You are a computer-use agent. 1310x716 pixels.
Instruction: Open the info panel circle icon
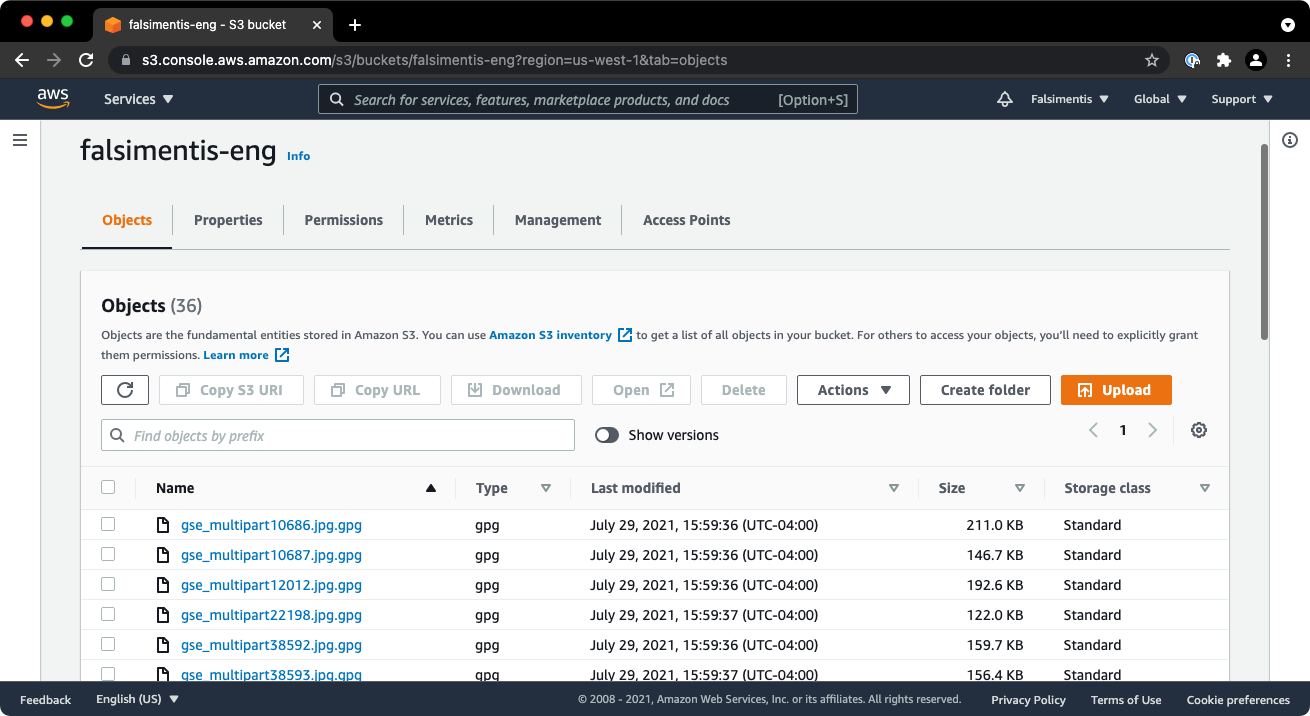coord(1290,140)
